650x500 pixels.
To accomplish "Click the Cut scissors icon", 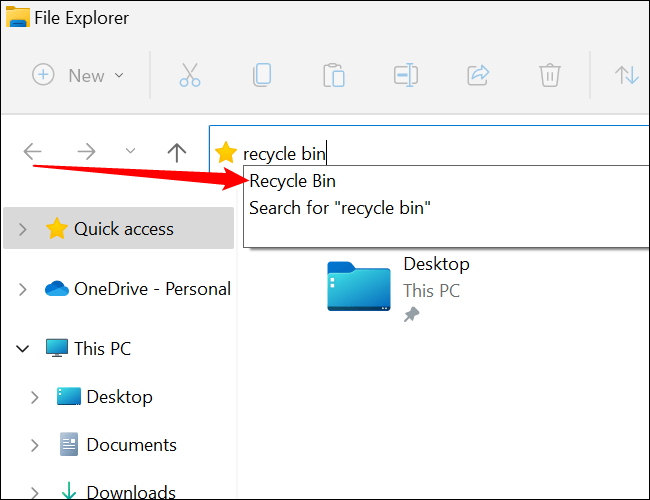I will [x=189, y=75].
